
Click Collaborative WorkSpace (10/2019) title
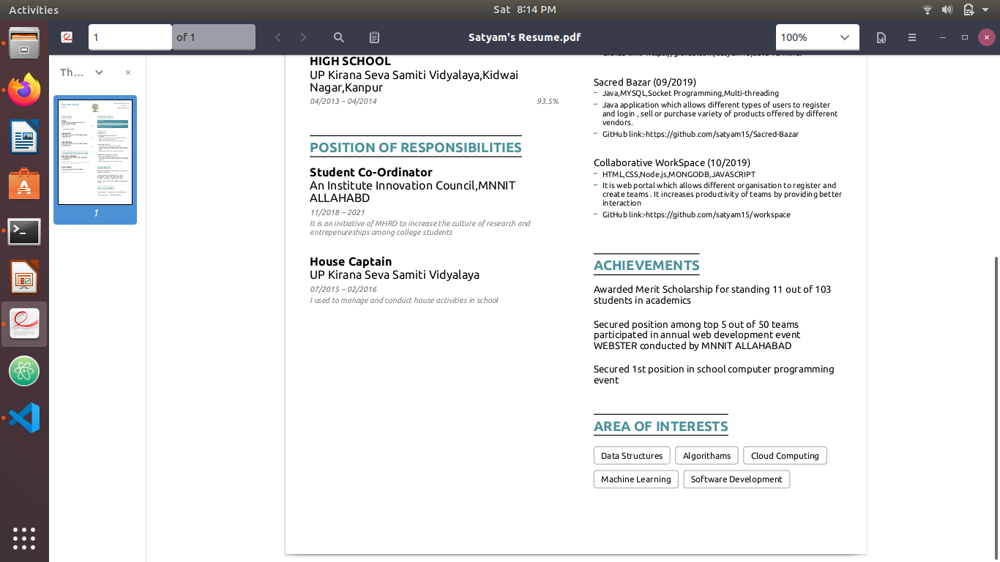672,163
